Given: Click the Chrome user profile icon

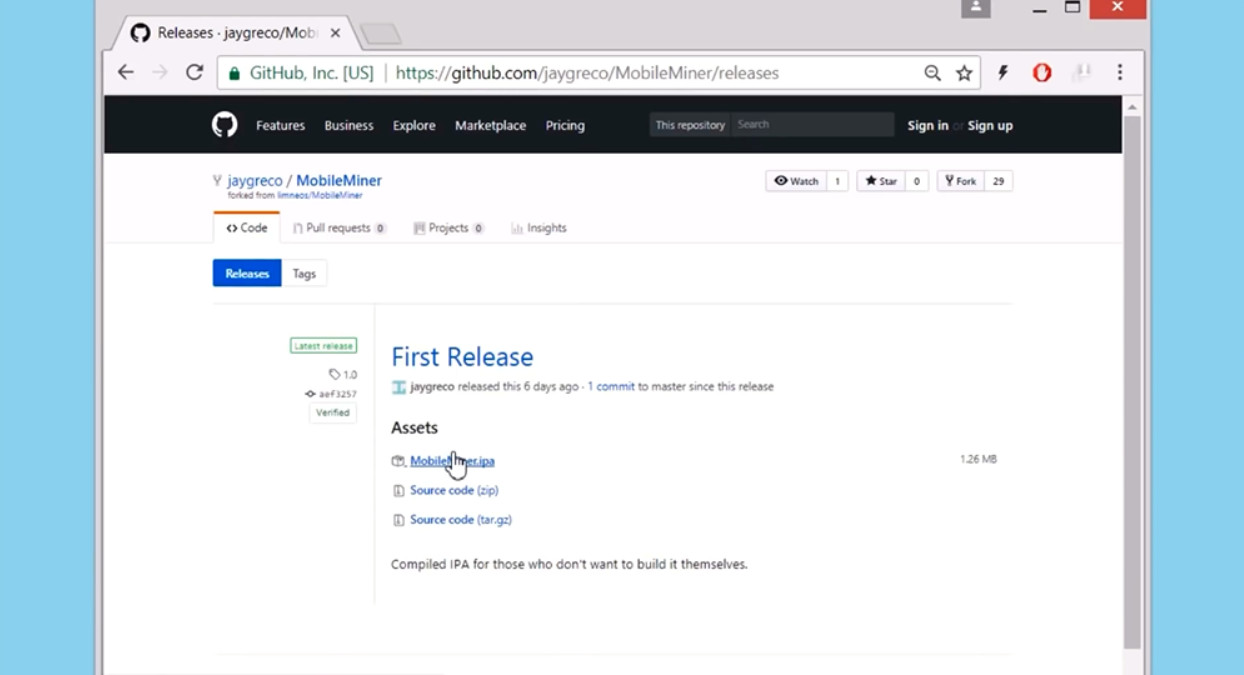Looking at the screenshot, I should (976, 8).
